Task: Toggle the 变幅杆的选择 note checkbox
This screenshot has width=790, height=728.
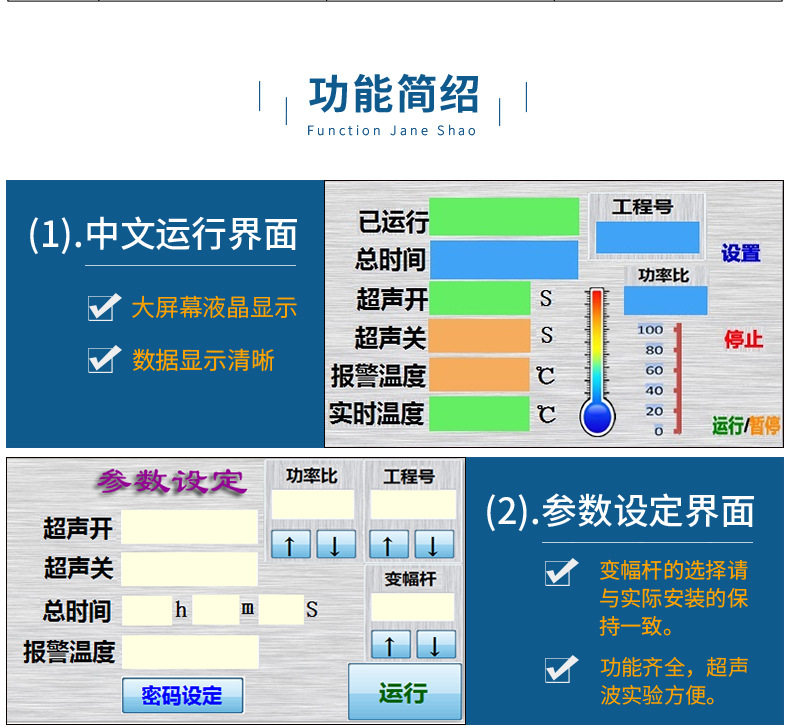Action: pyautogui.click(x=561, y=572)
